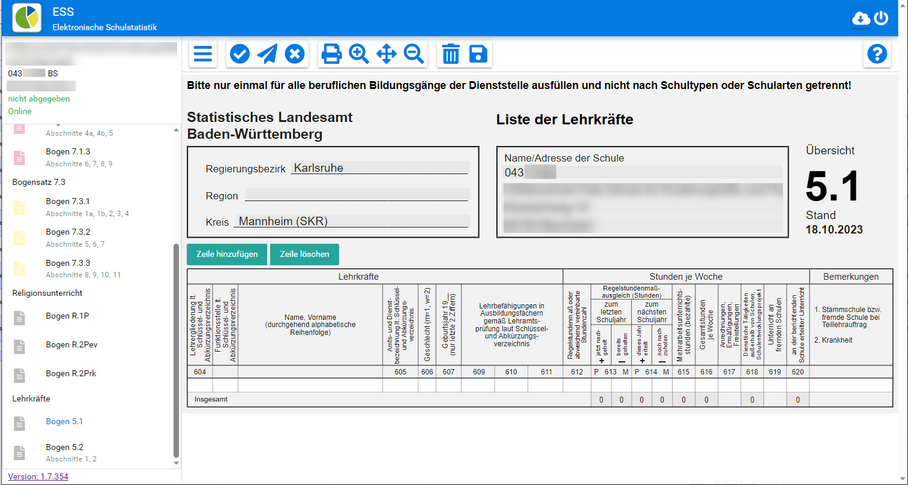Click the yellow icon beside Bogen 7.3.2
908x485 pixels.
pos(20,238)
